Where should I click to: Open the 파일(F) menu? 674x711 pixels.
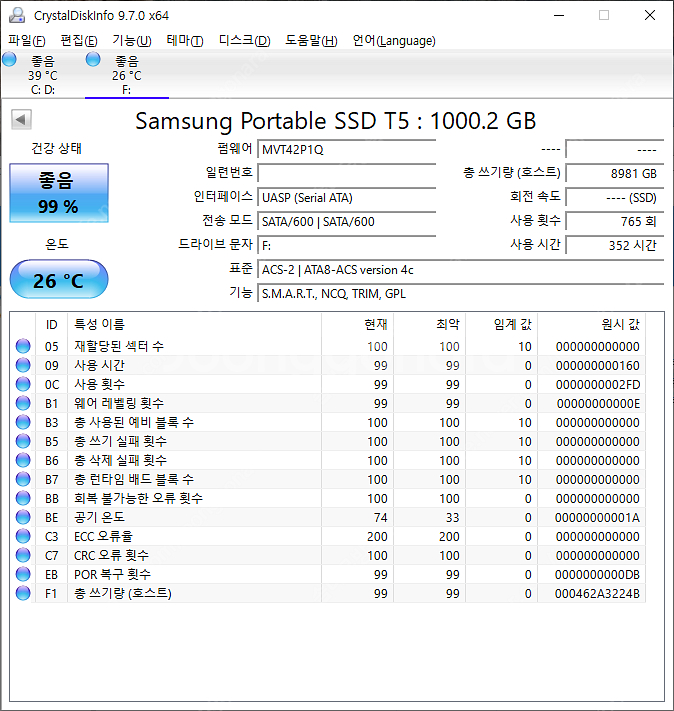tap(27, 41)
